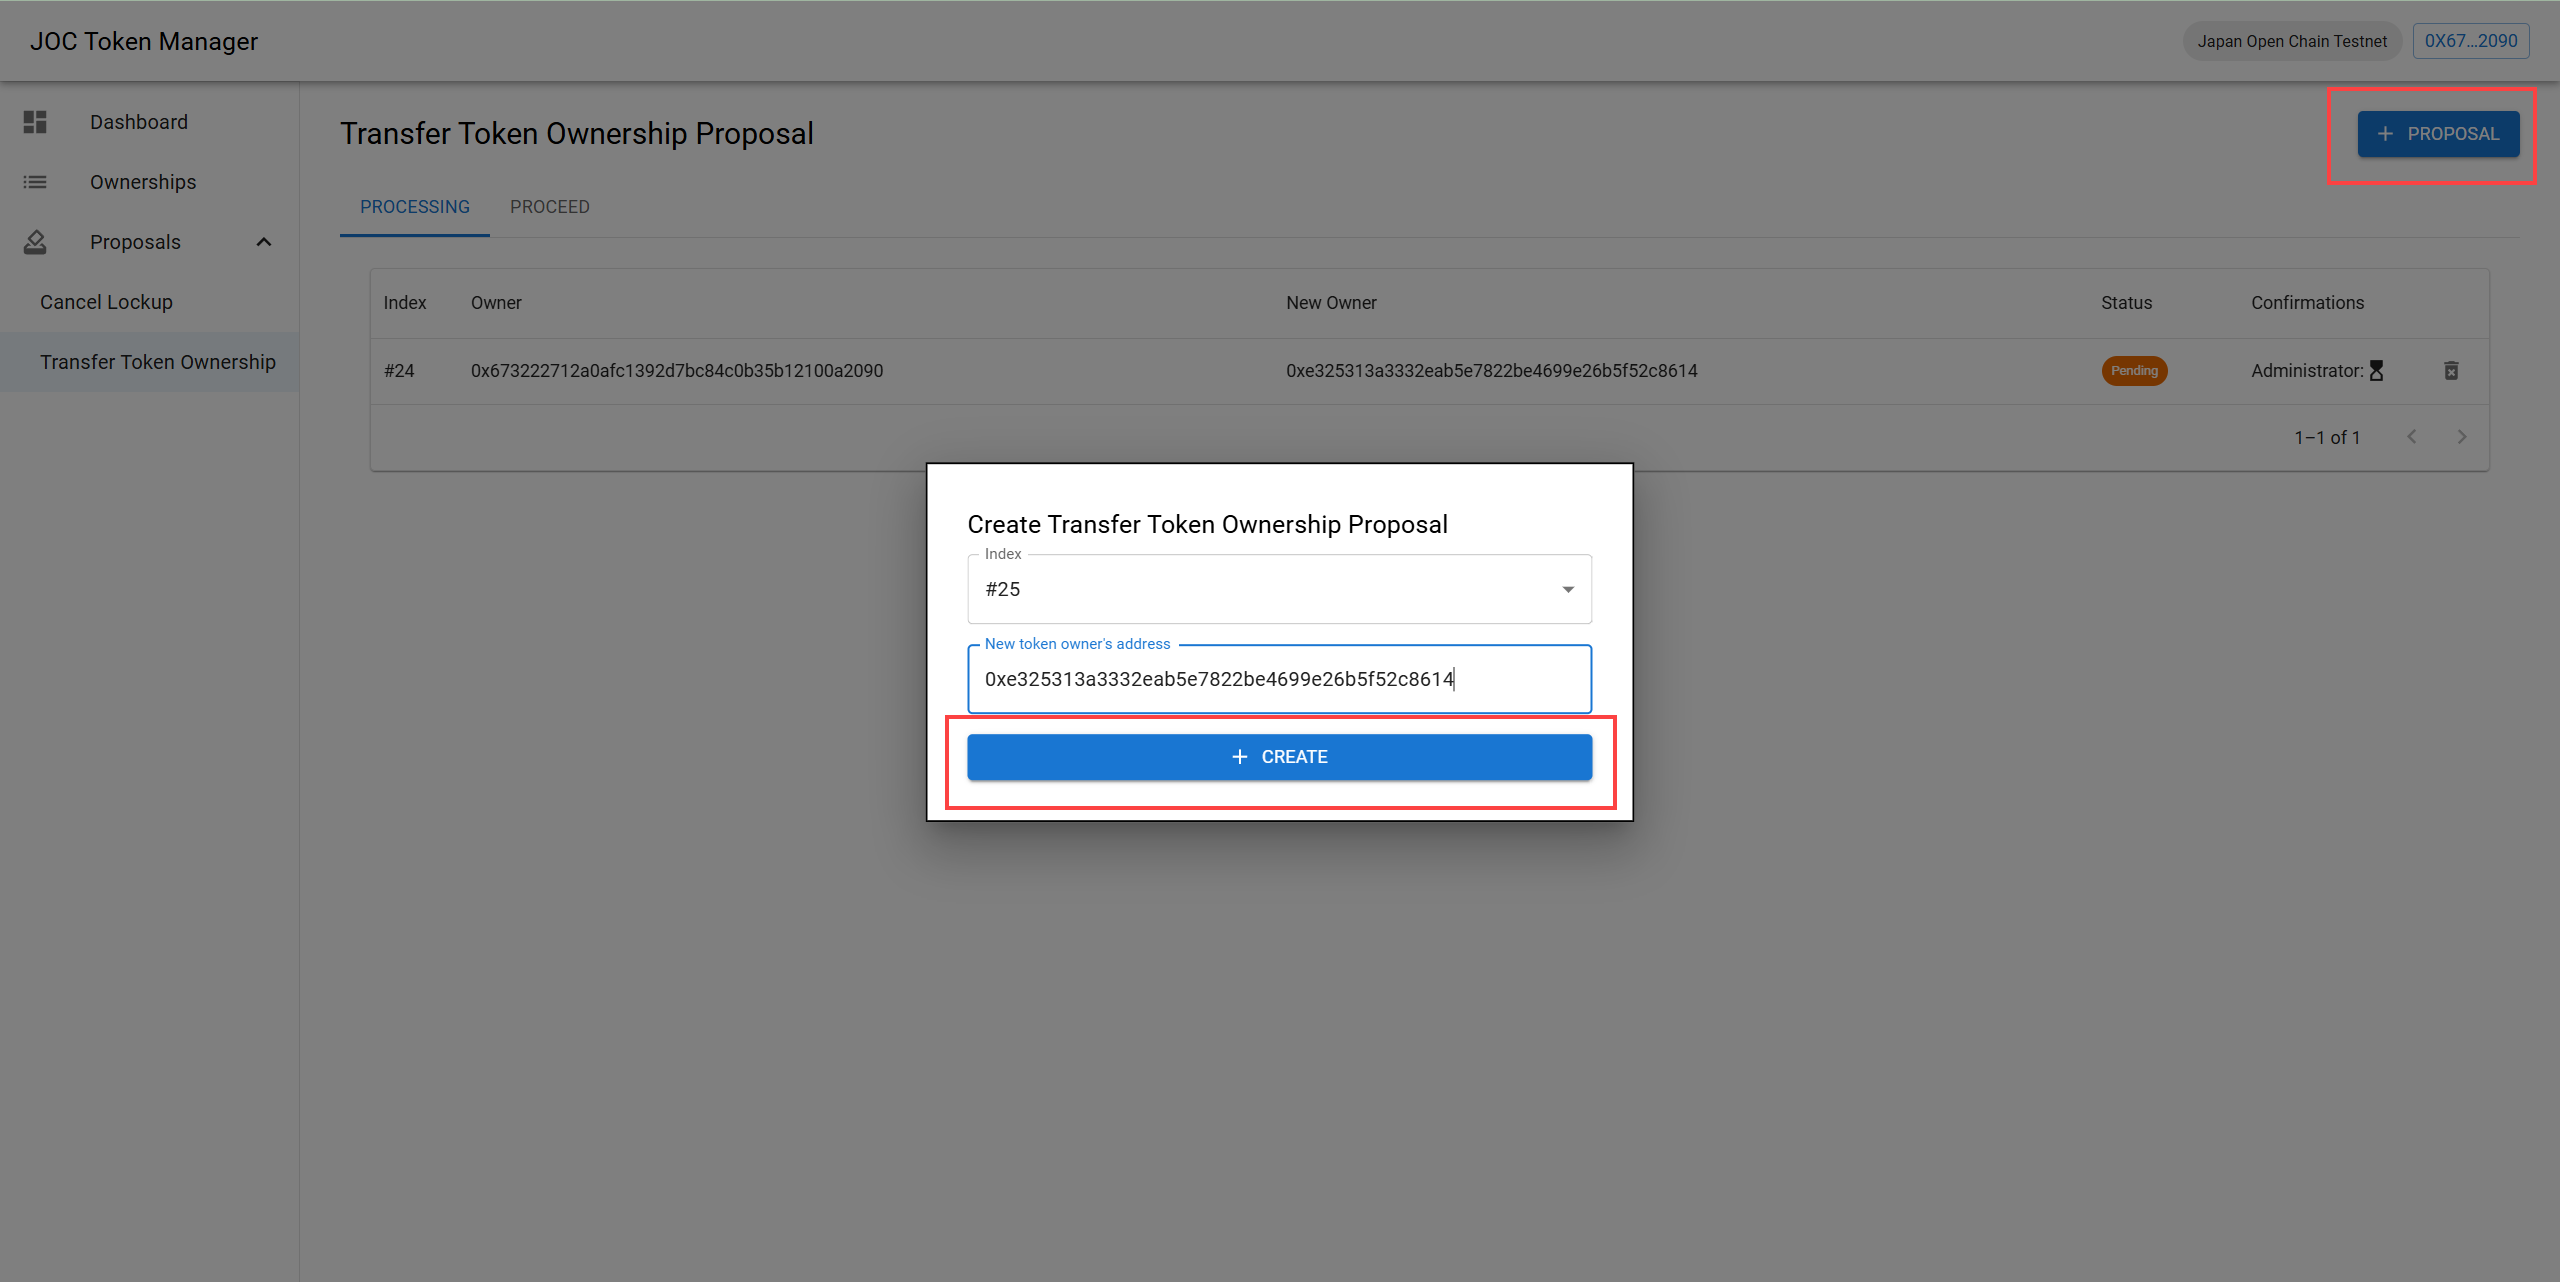Click the Ownerships list icon
Image resolution: width=2560 pixels, height=1282 pixels.
[x=35, y=182]
